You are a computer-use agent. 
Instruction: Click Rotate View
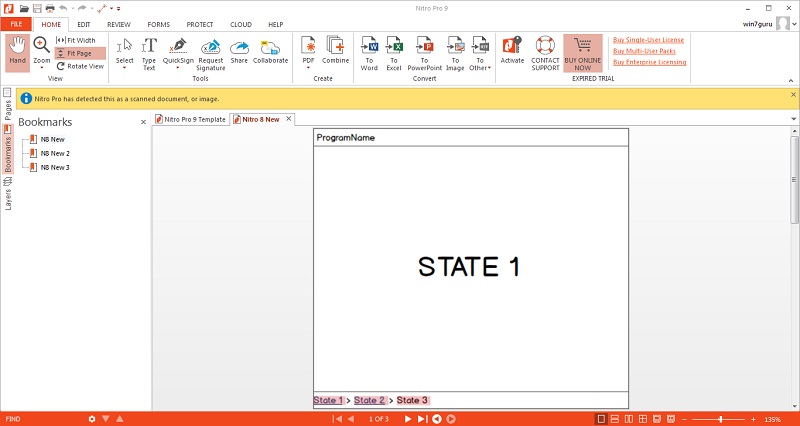80,66
